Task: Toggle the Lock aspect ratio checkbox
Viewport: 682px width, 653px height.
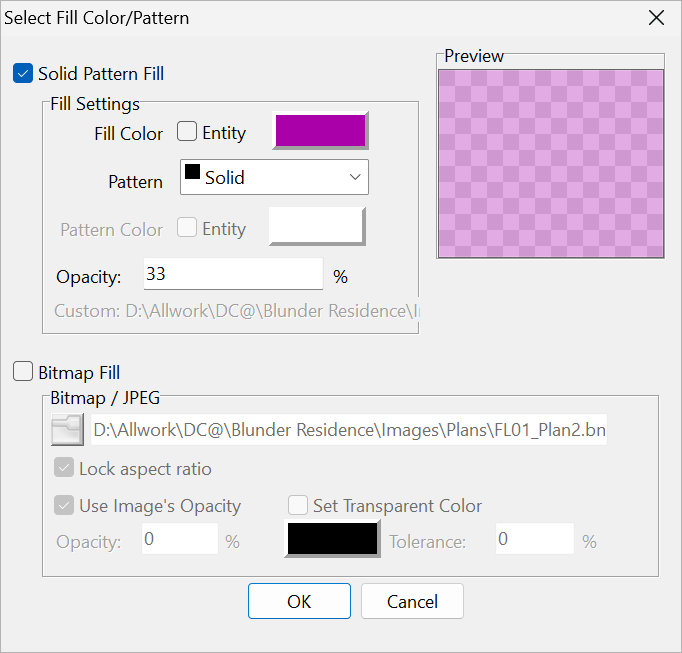Action: [x=64, y=468]
